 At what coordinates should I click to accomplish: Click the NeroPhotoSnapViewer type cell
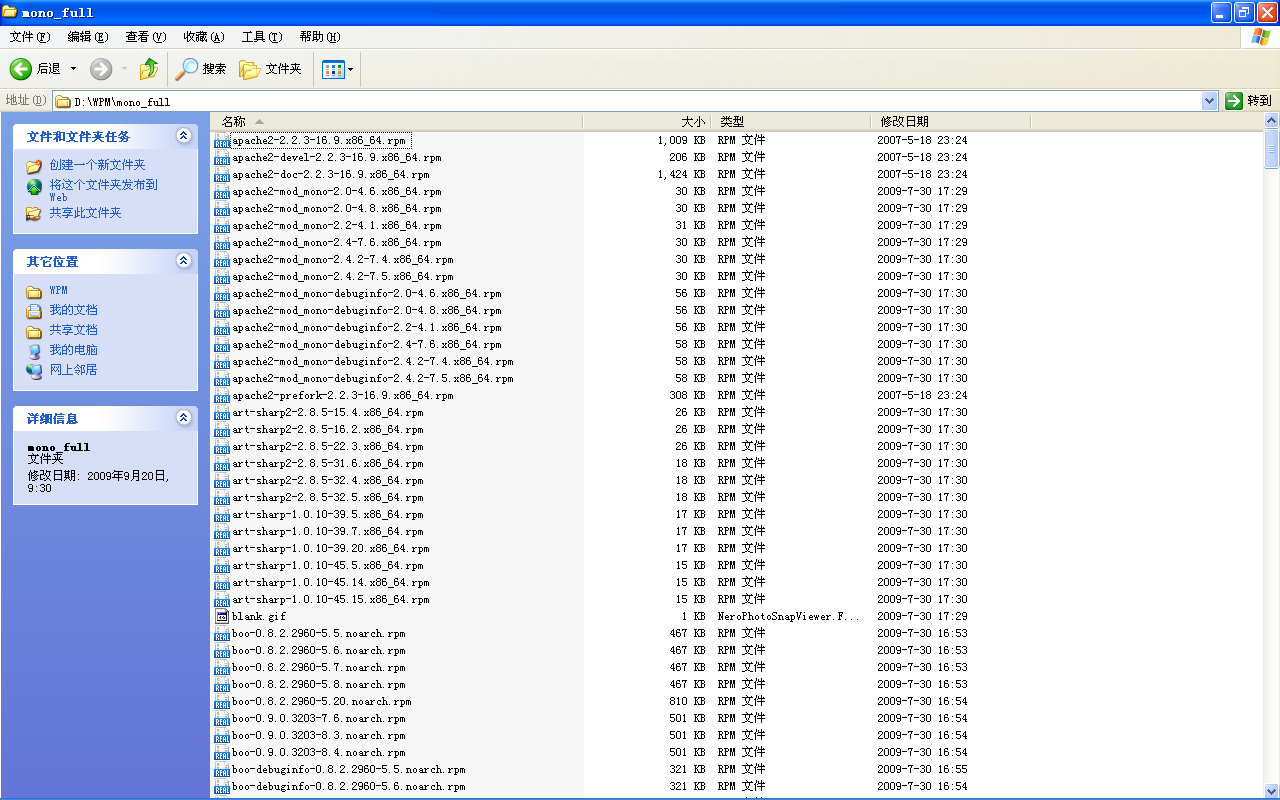point(788,617)
